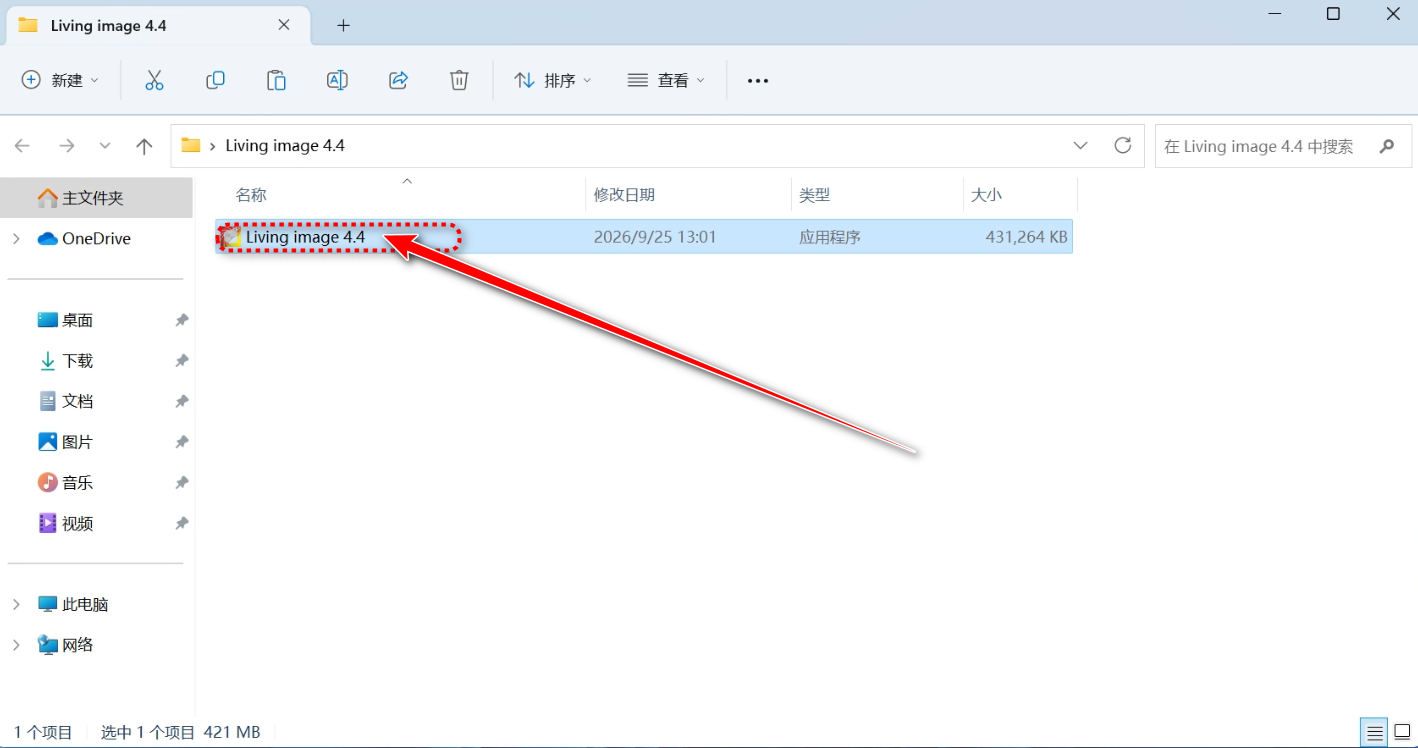Click the 431,264 KB size cell
The image size is (1418, 748).
pyautogui.click(x=1027, y=237)
